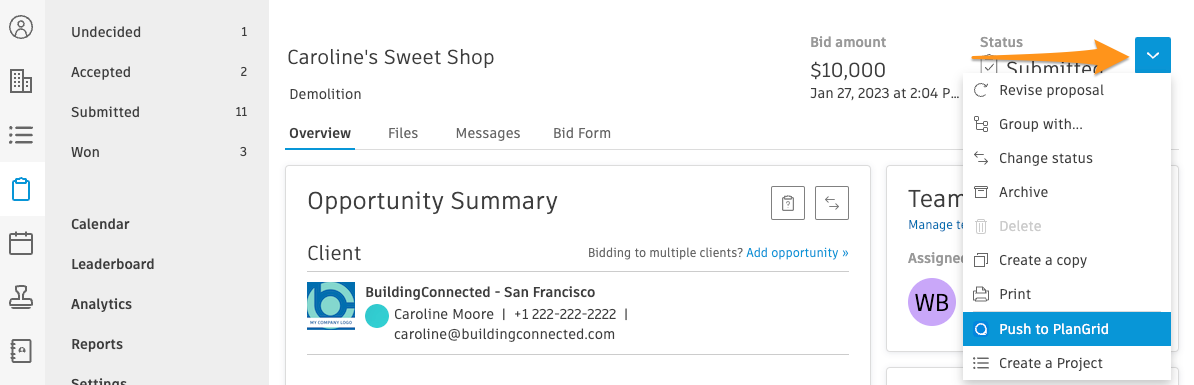The image size is (1194, 385).
Task: Click the Add opportunity link
Action: point(797,253)
